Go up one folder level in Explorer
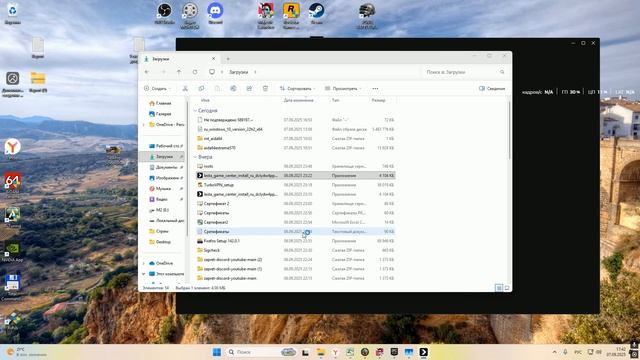This screenshot has width=640, height=360. click(179, 72)
